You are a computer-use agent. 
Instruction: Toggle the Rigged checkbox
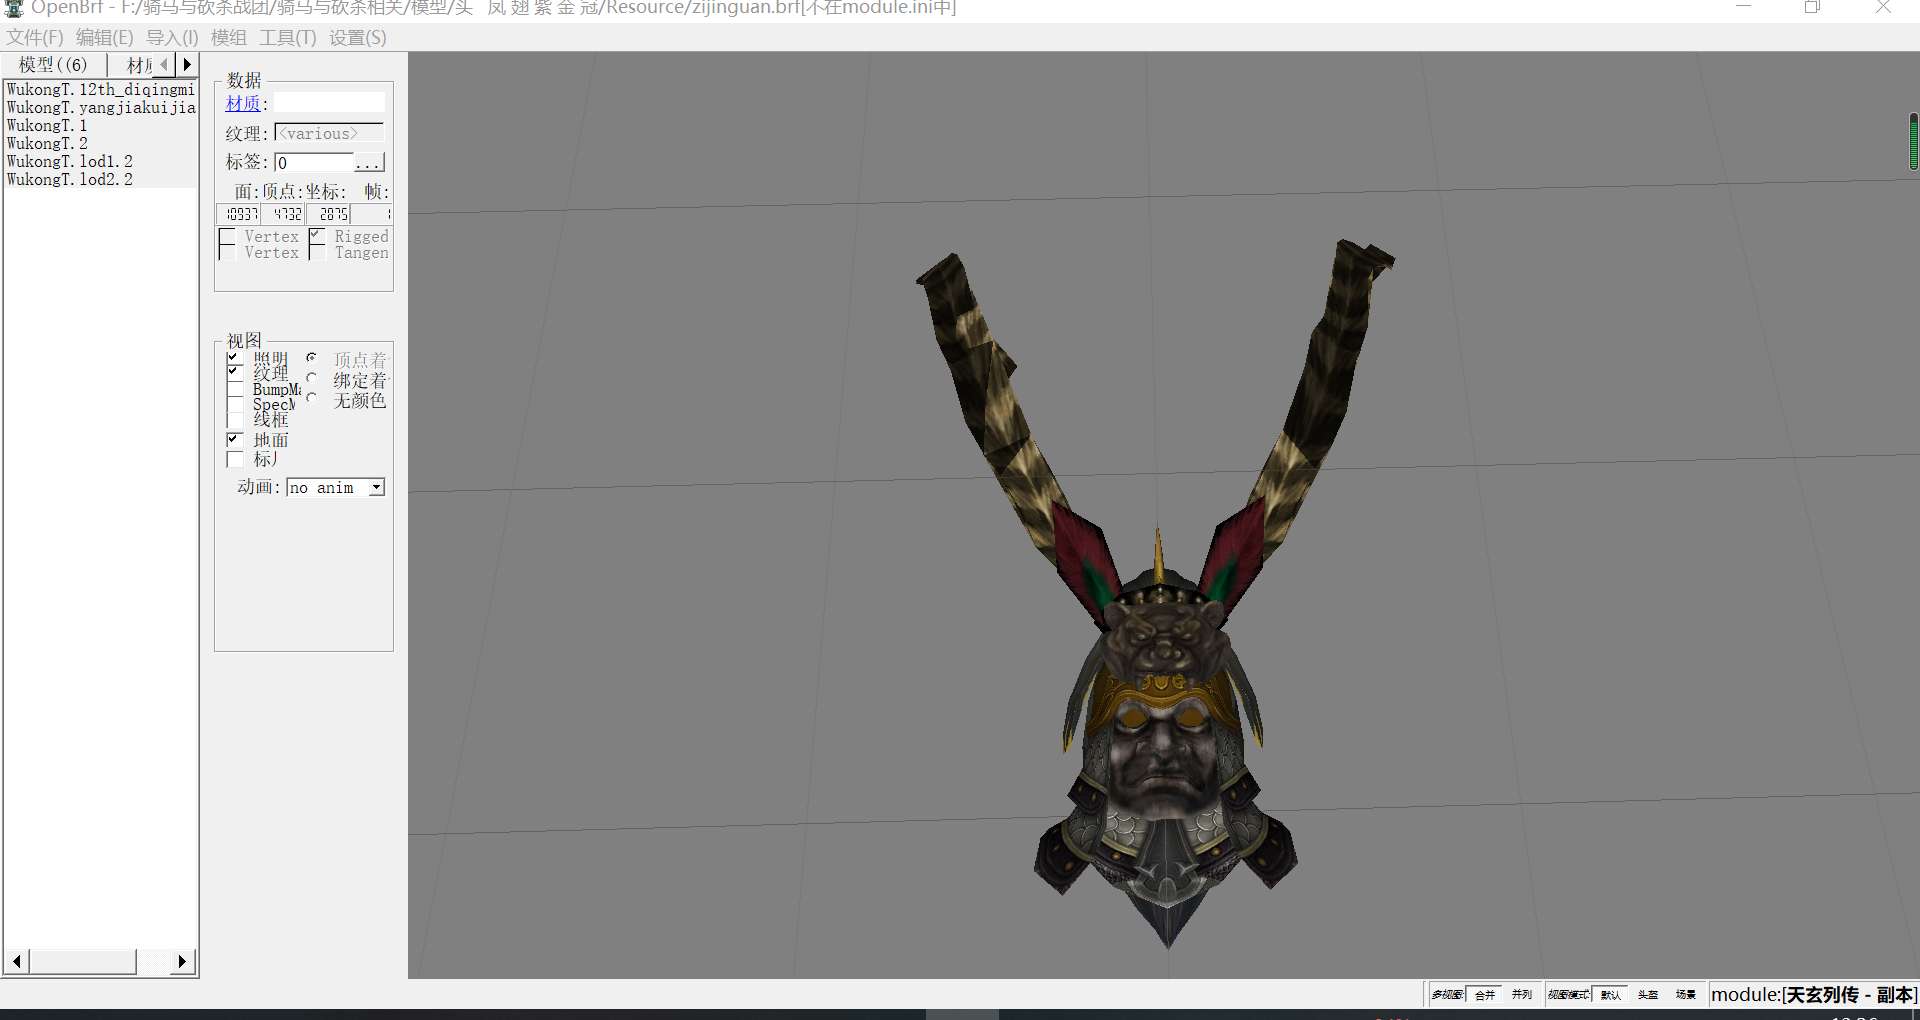[317, 237]
